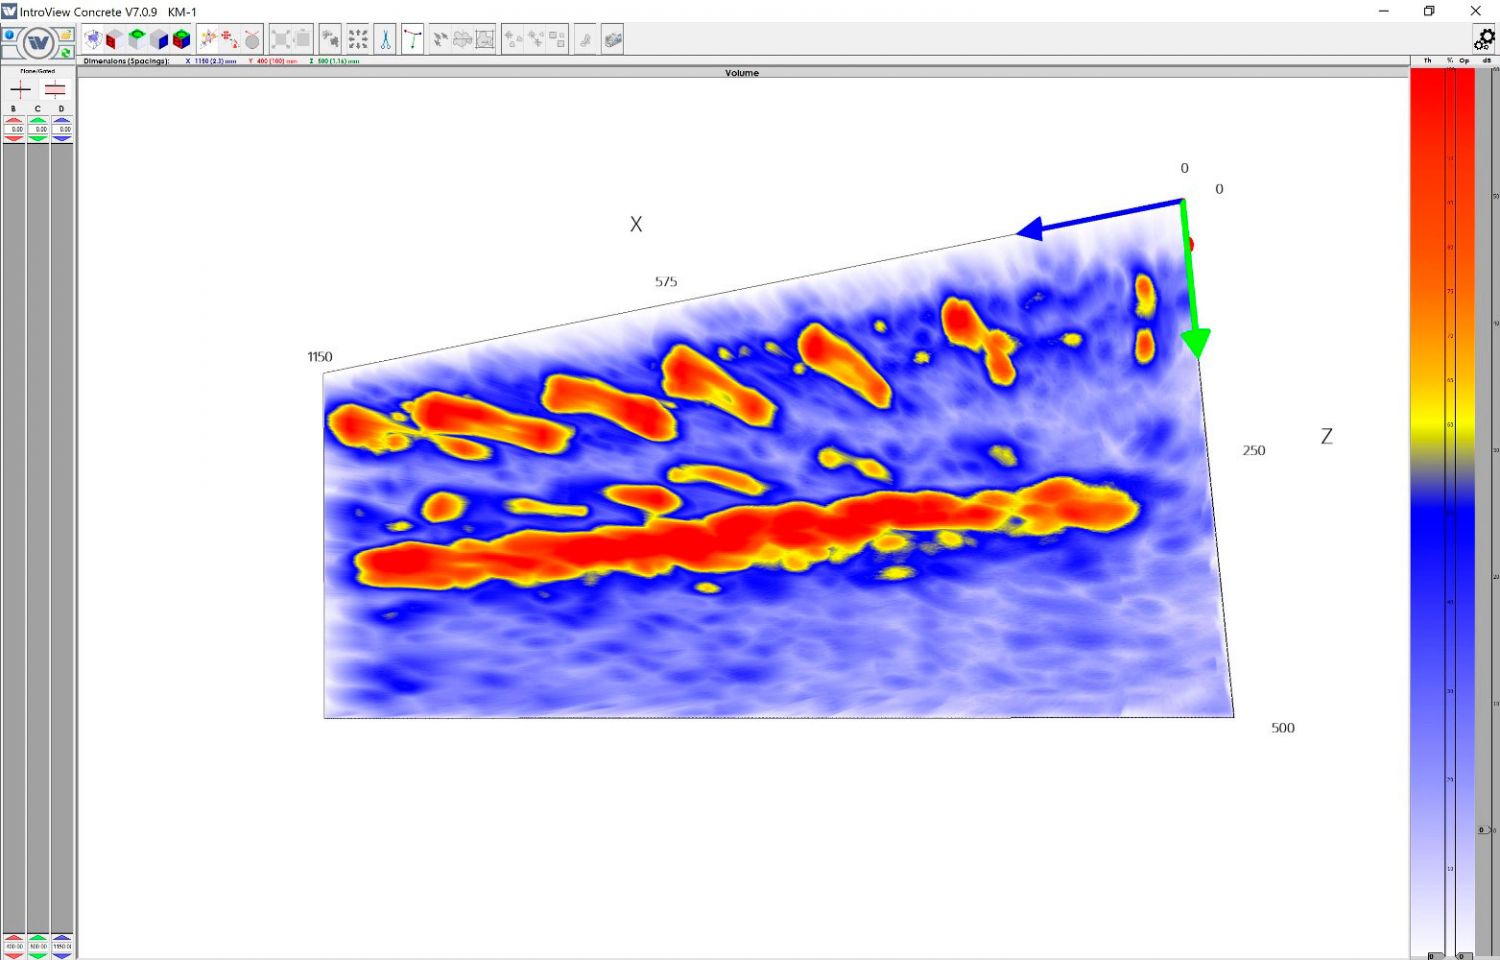Viewport: 1500px width, 960px height.
Task: Increase bottom D value with blue up arrow
Action: (x=62, y=937)
